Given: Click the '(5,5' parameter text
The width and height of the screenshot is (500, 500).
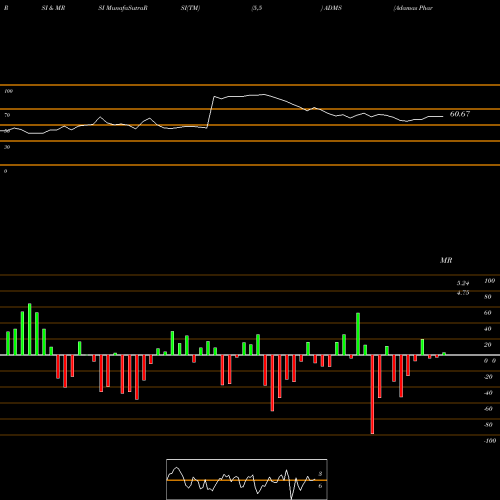Looking at the screenshot, I should pos(257,8).
